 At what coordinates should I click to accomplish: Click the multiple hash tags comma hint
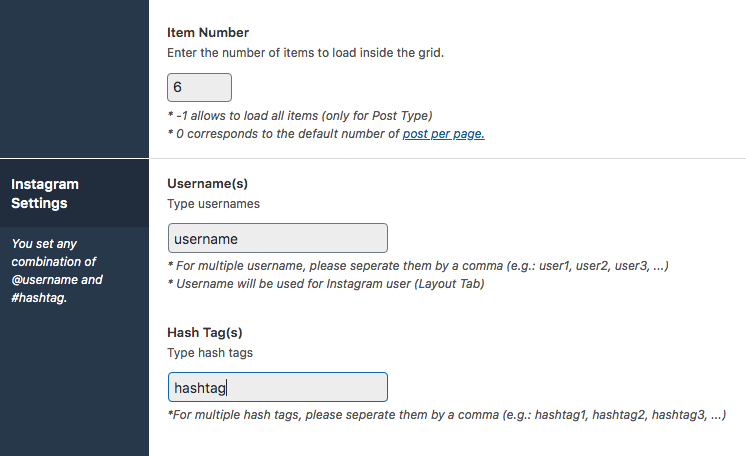447,415
